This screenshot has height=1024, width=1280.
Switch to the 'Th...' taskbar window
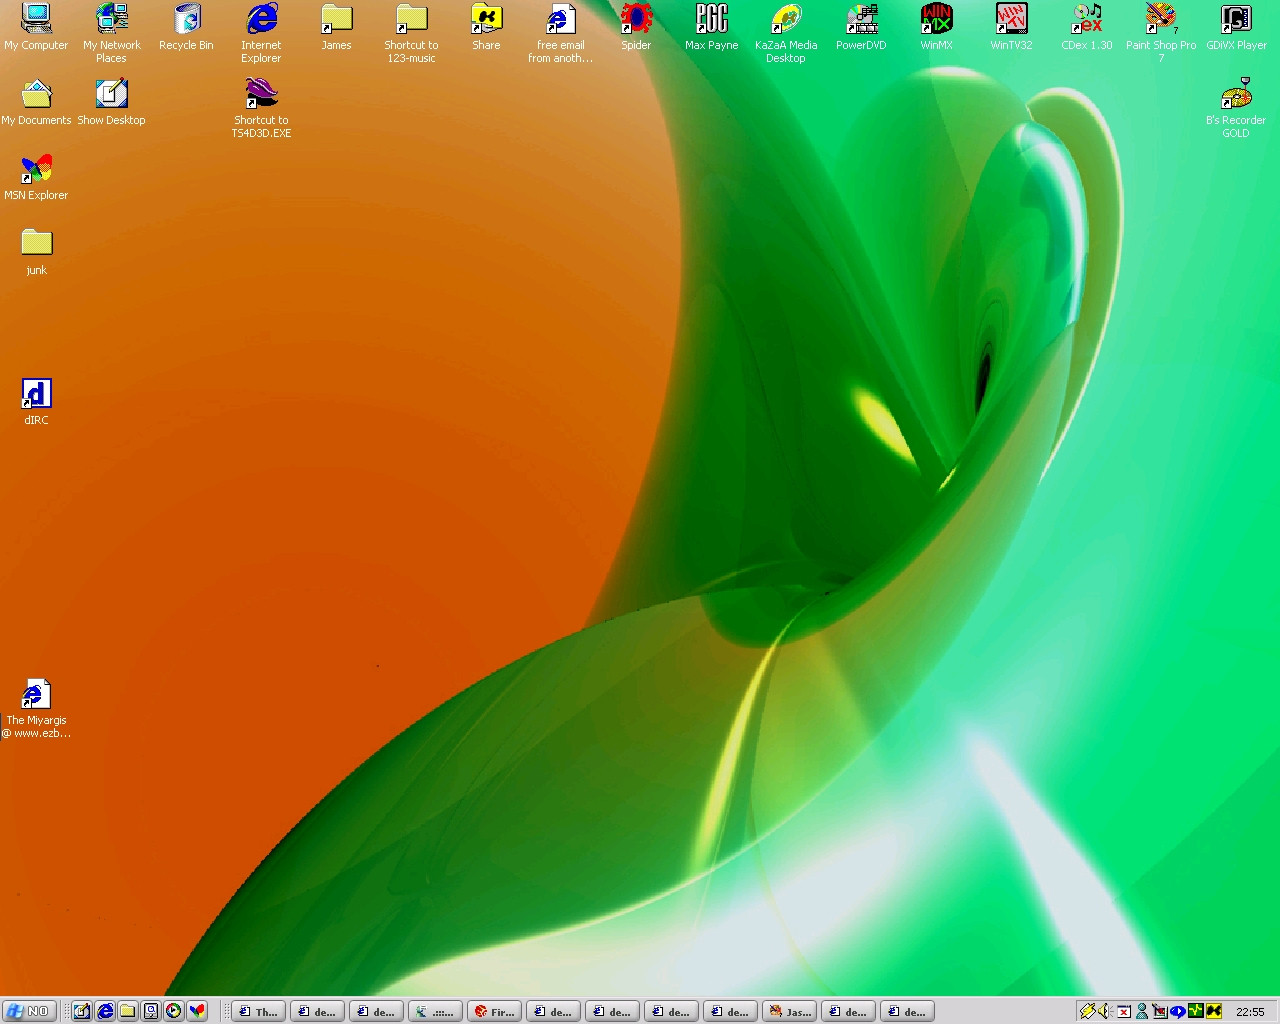click(x=258, y=1011)
